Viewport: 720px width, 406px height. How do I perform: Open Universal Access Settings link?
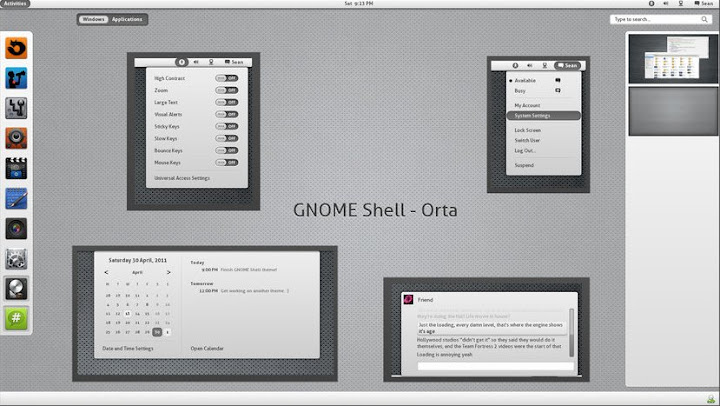[x=182, y=178]
